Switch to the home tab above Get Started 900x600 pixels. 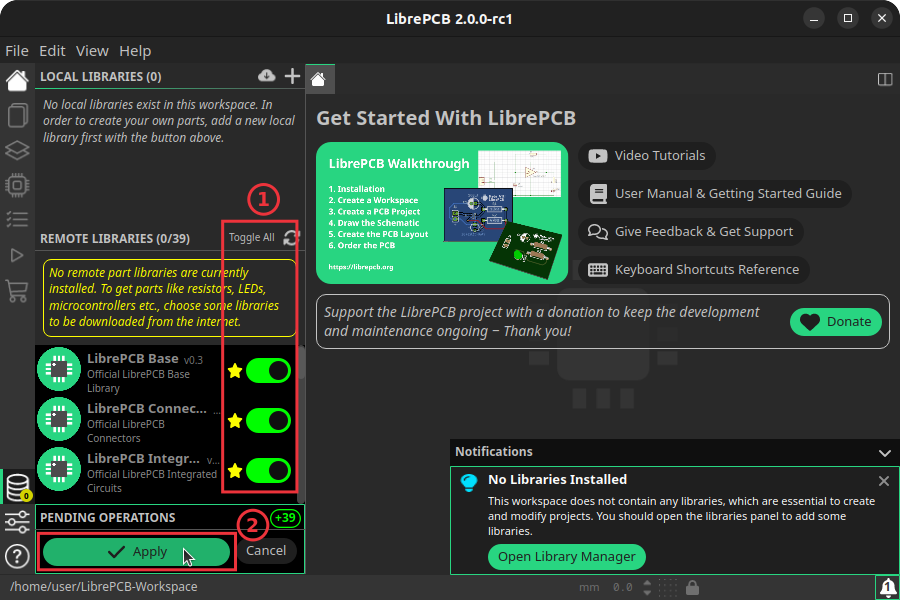tap(319, 77)
